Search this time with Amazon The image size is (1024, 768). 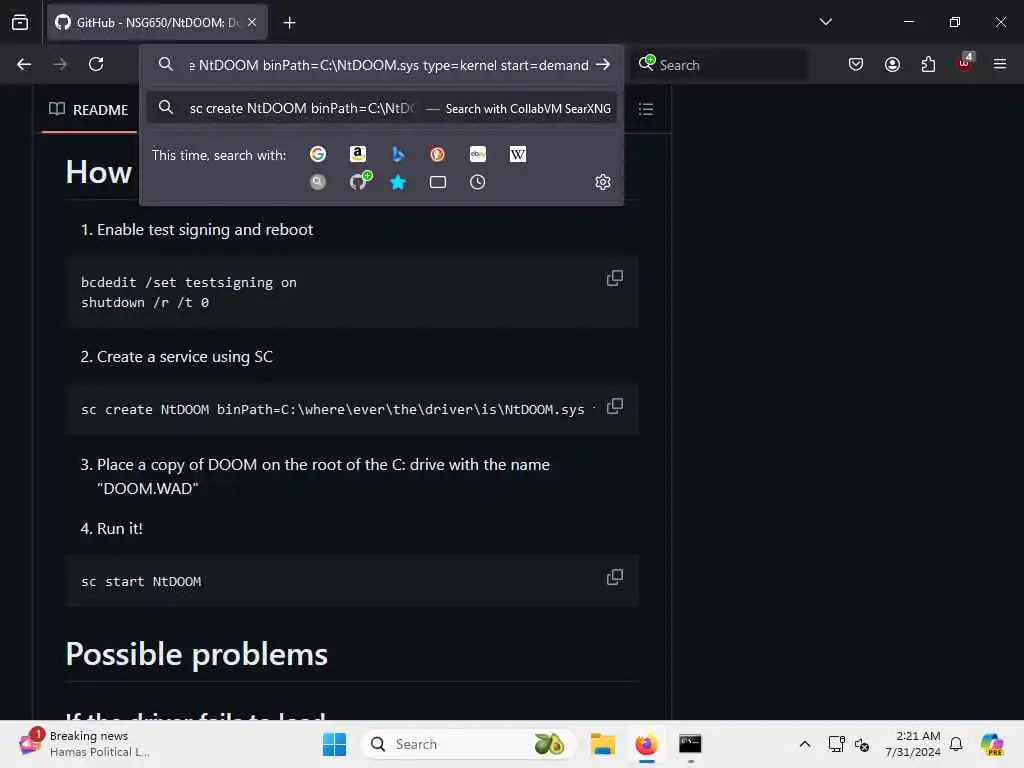point(358,154)
